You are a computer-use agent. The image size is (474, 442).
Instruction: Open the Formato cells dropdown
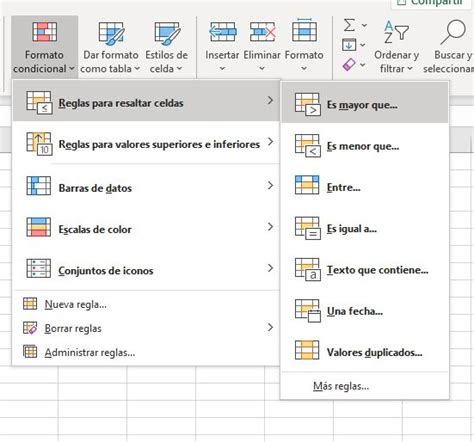point(304,47)
